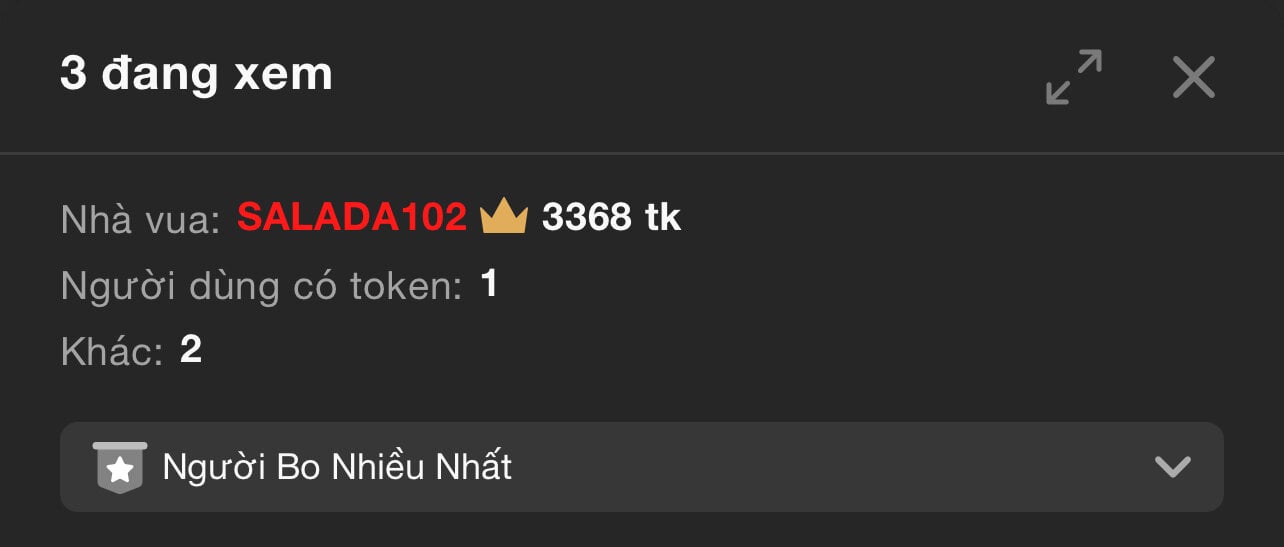This screenshot has width=1284, height=547.
Task: Select the Nhà vua label
Action: tap(140, 219)
